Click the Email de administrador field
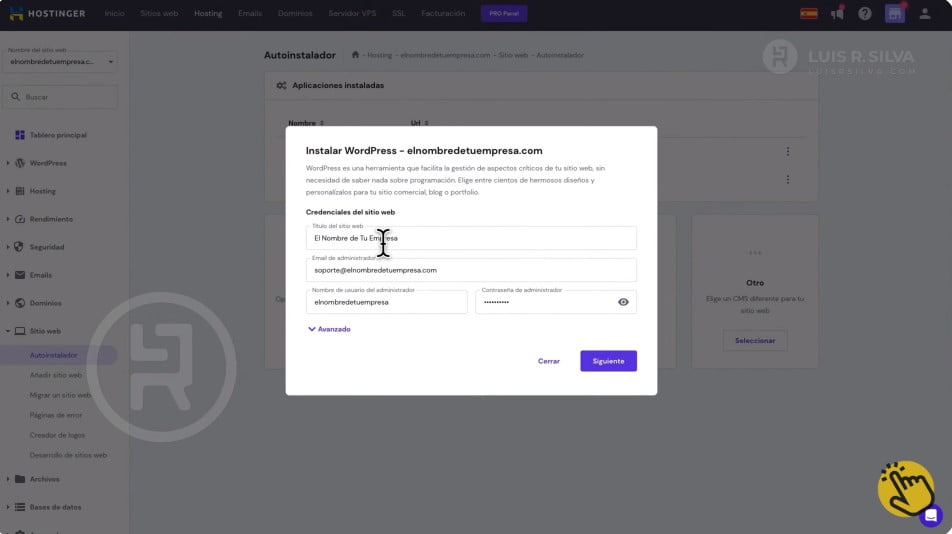The height and width of the screenshot is (534, 952). coord(471,270)
